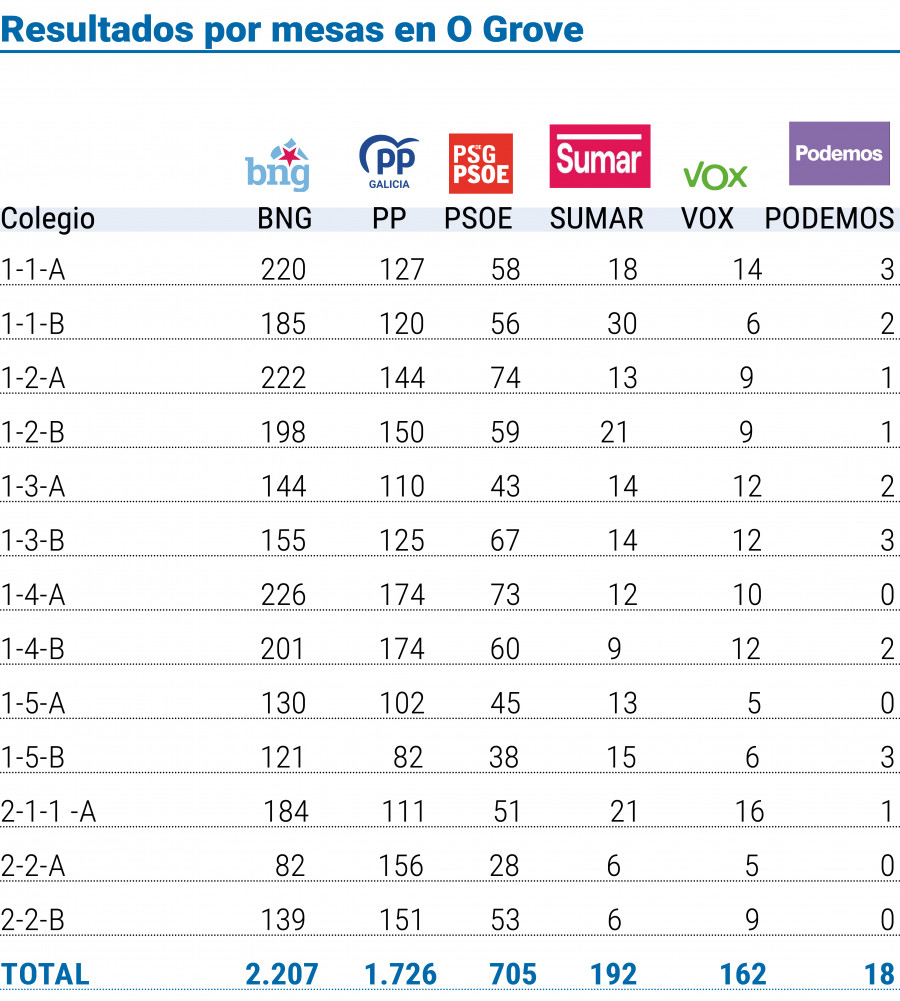The width and height of the screenshot is (900, 1001).
Task: Select the VOX value 16 in row 2-1-1 -A
Action: [x=749, y=812]
